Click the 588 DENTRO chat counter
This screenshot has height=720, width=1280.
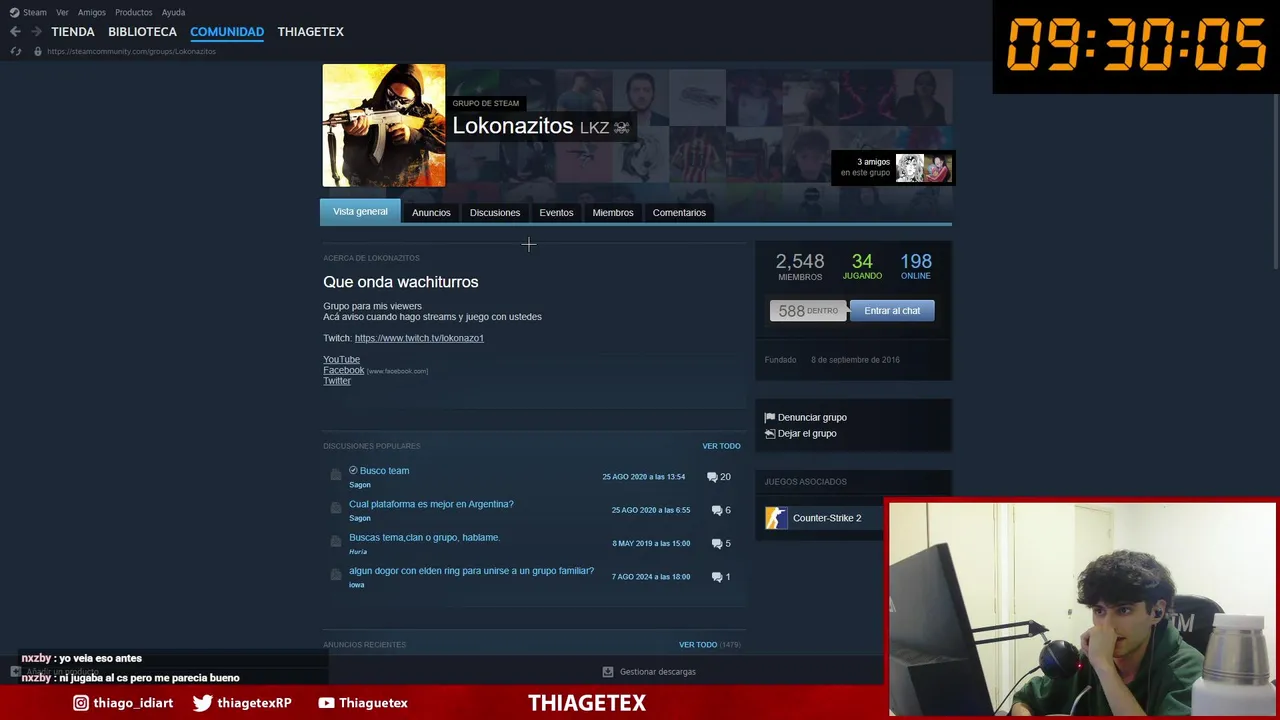pyautogui.click(x=808, y=311)
